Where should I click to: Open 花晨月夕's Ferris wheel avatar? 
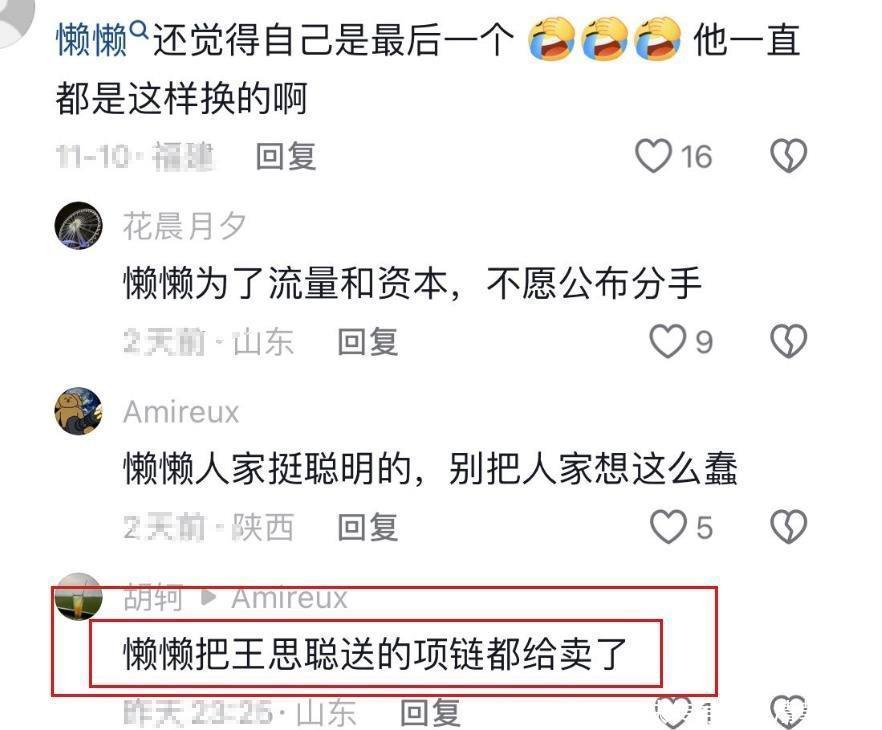click(x=79, y=226)
